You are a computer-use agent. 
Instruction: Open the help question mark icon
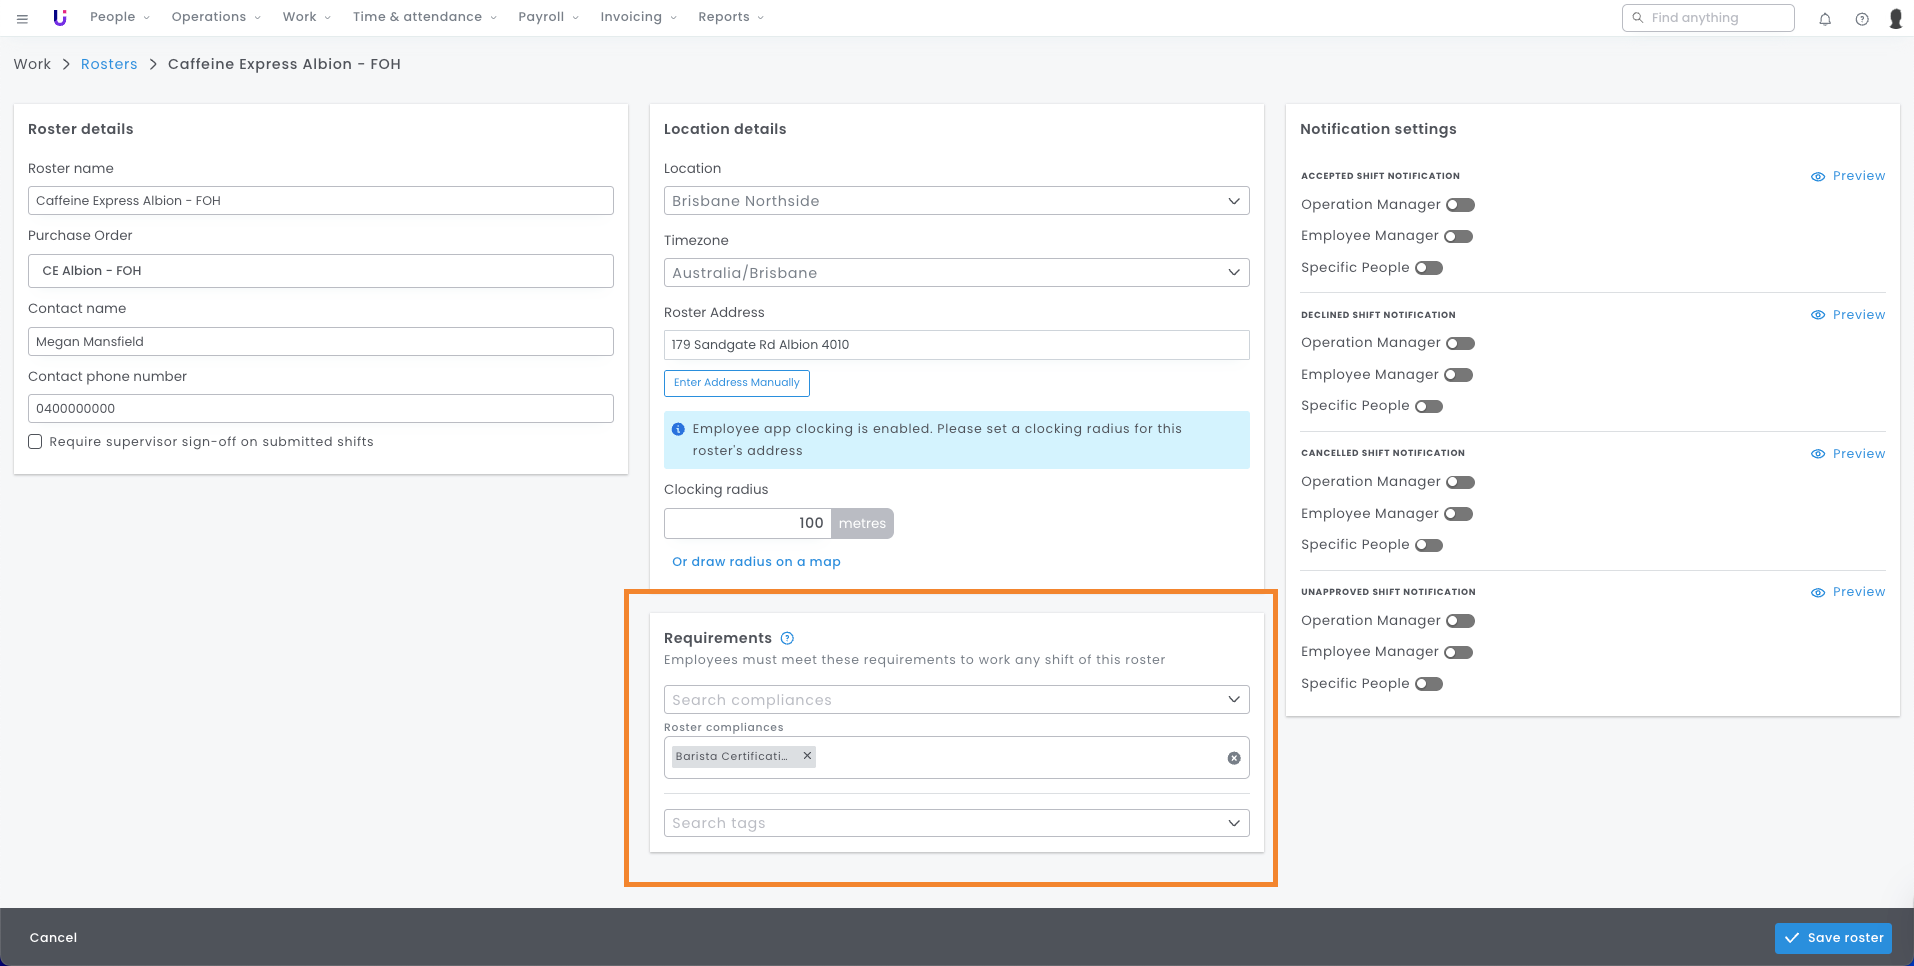tap(1862, 19)
